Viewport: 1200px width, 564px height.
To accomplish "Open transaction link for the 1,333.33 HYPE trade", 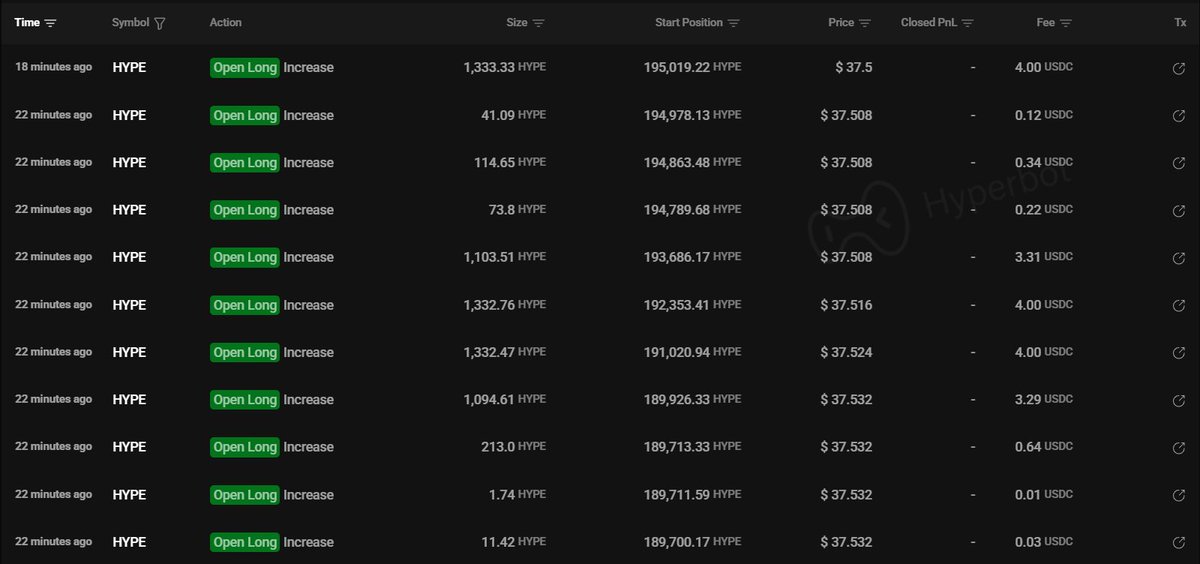I will click(x=1179, y=68).
